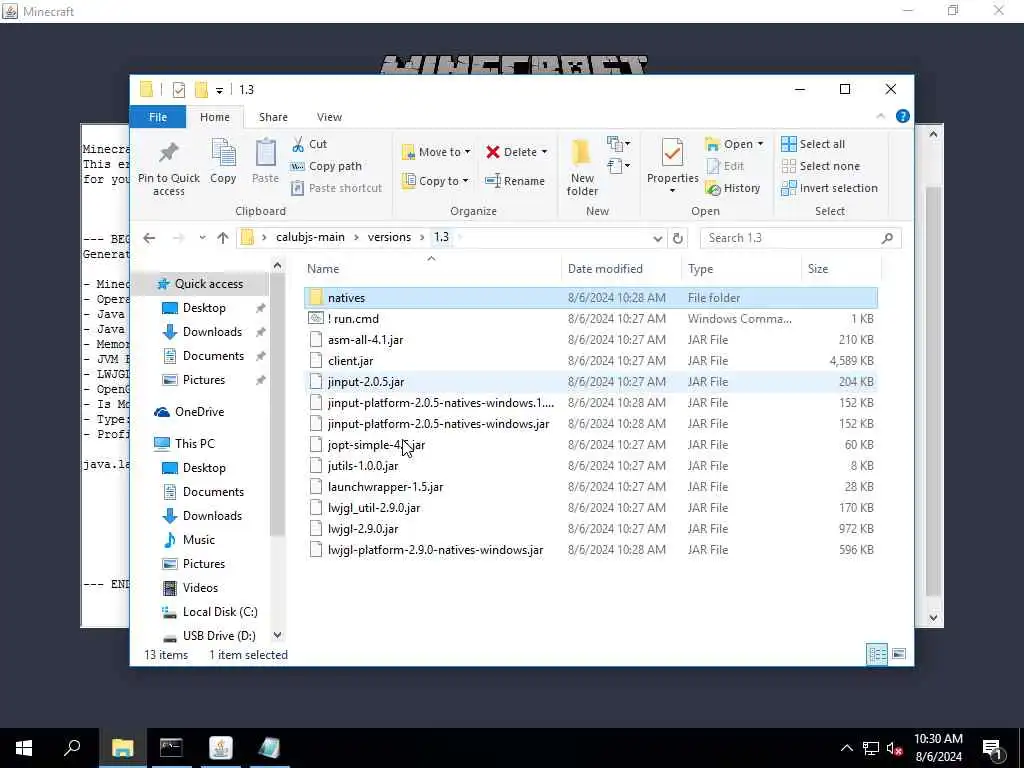Click versions in the address path
This screenshot has height=768, width=1024.
point(389,237)
